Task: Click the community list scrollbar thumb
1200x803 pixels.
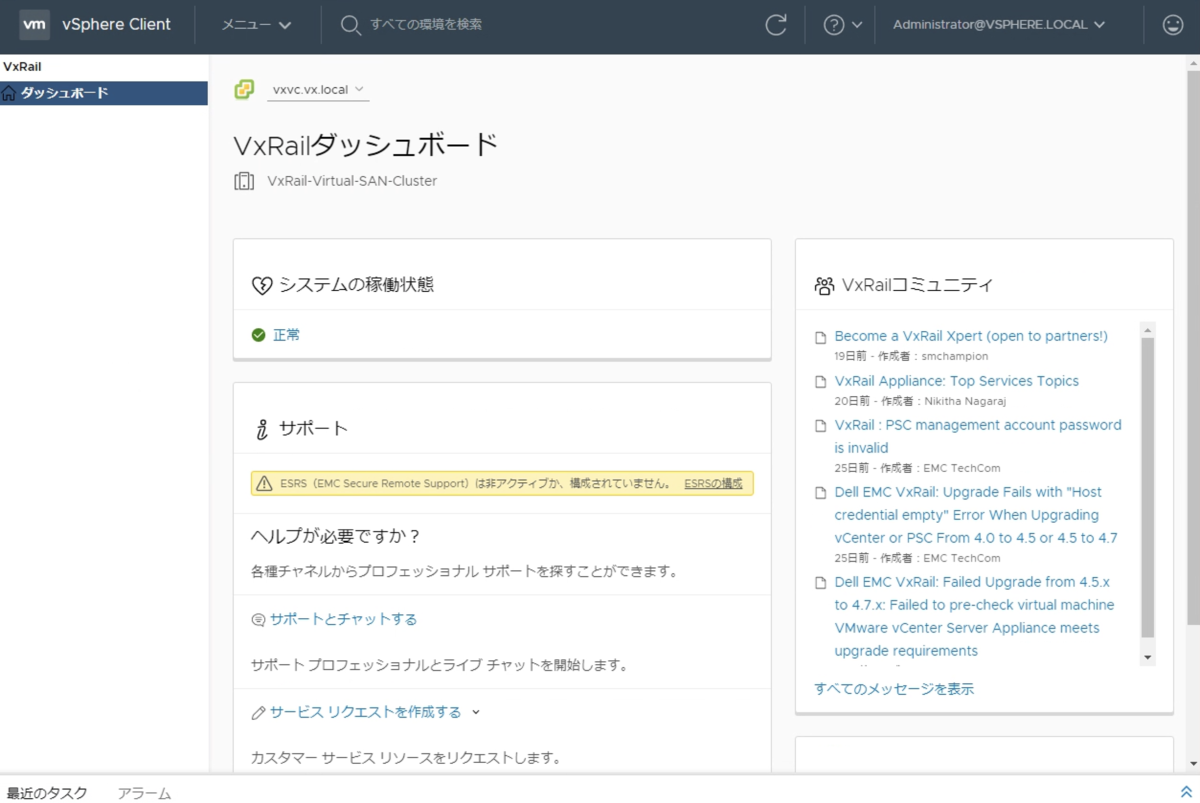Action: [x=1147, y=488]
